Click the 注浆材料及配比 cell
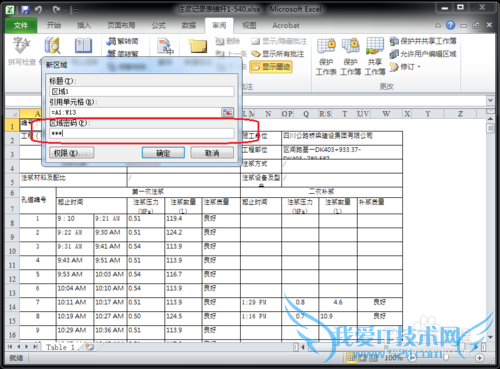 [x=73, y=180]
